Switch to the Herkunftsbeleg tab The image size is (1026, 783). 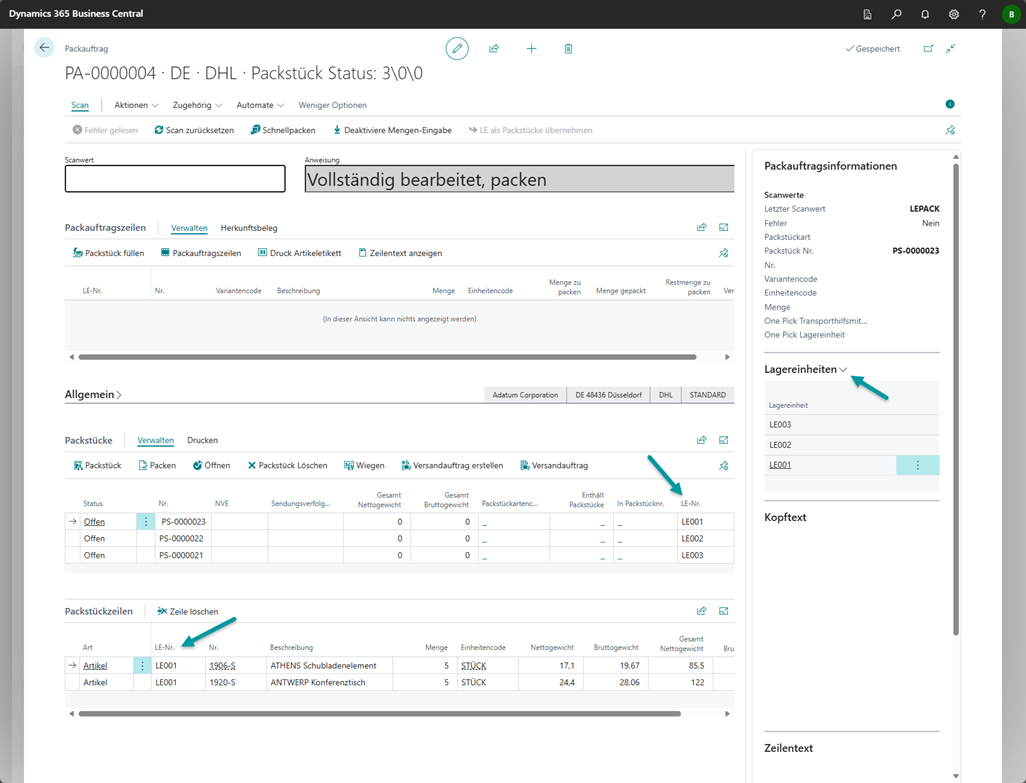[x=249, y=228]
